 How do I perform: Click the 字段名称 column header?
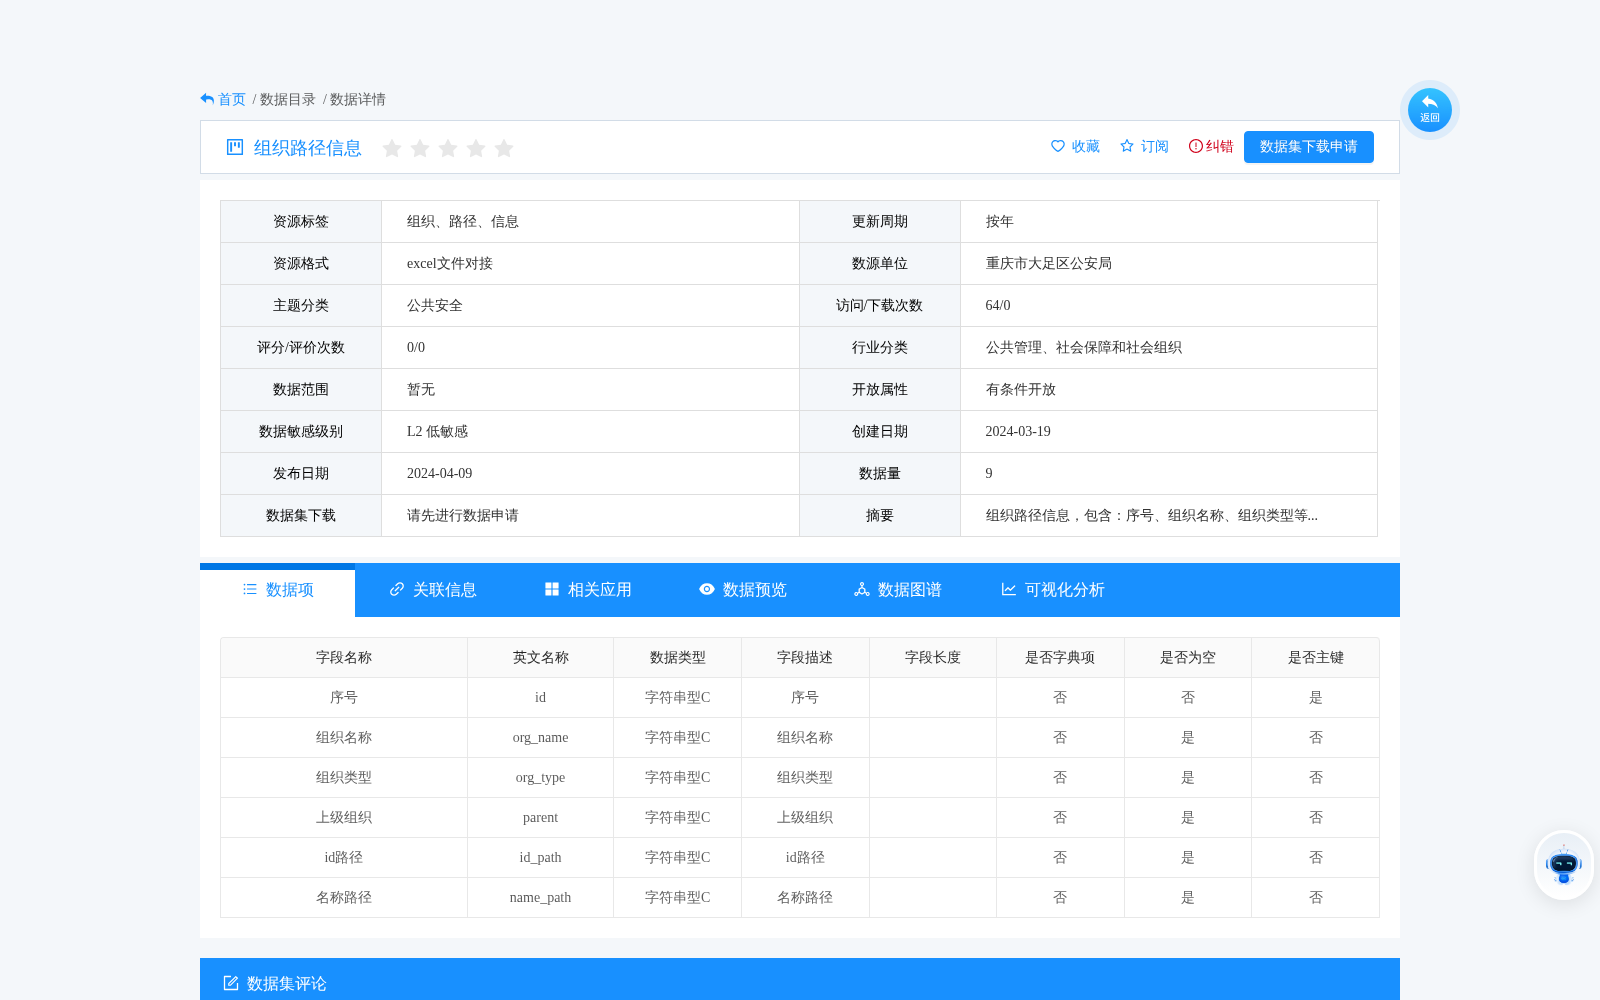[344, 658]
